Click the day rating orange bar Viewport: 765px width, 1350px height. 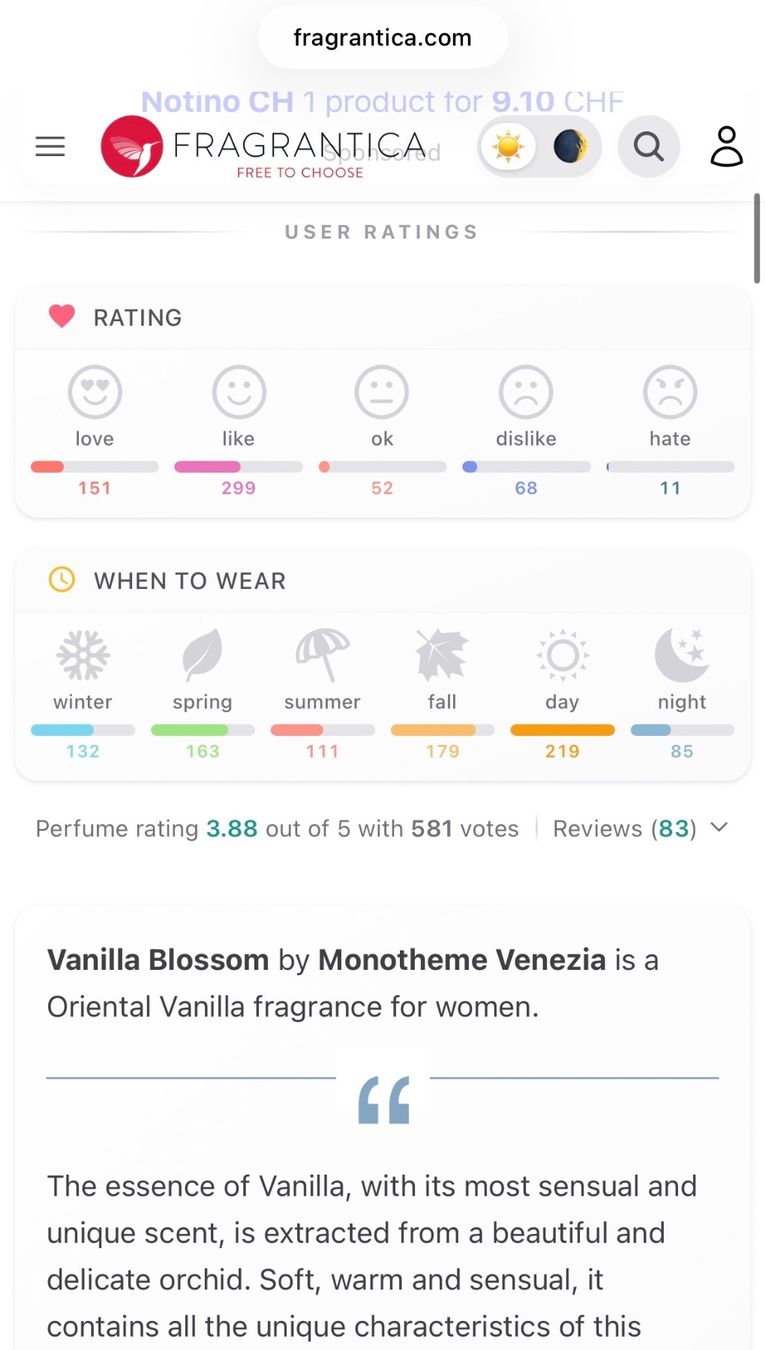(x=562, y=730)
